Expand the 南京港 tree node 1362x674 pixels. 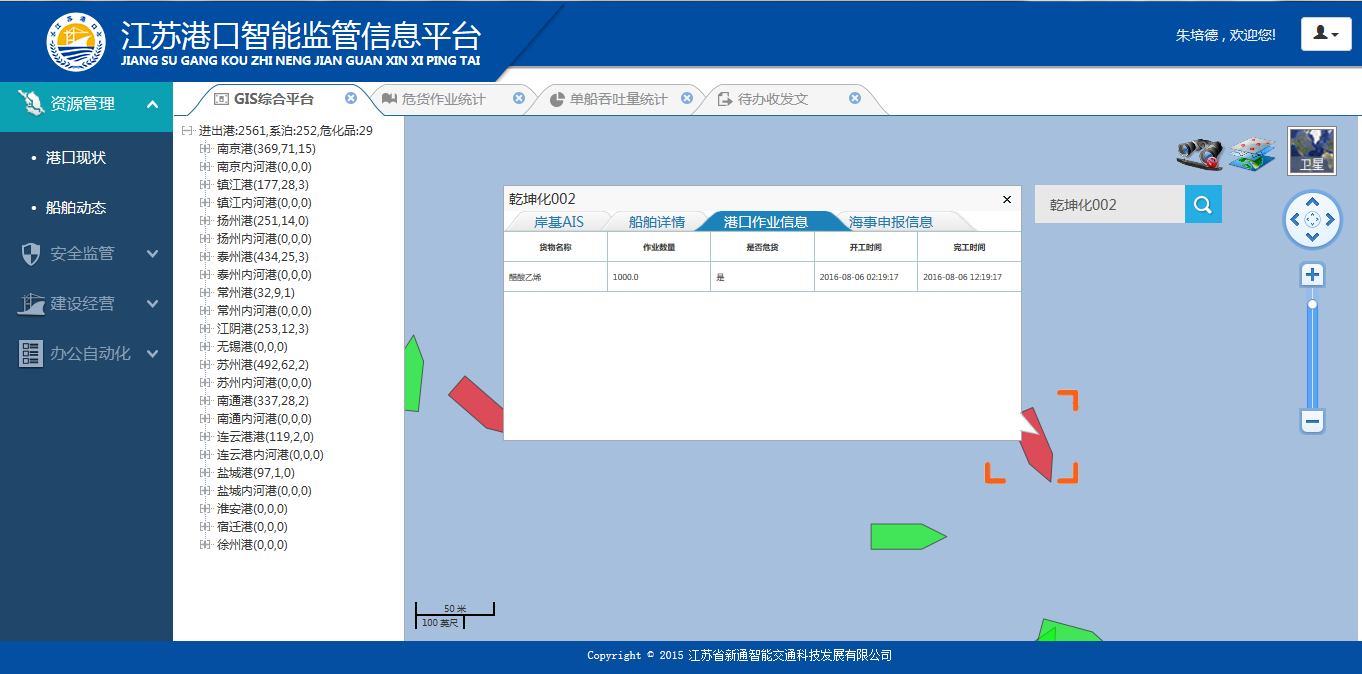pos(206,149)
